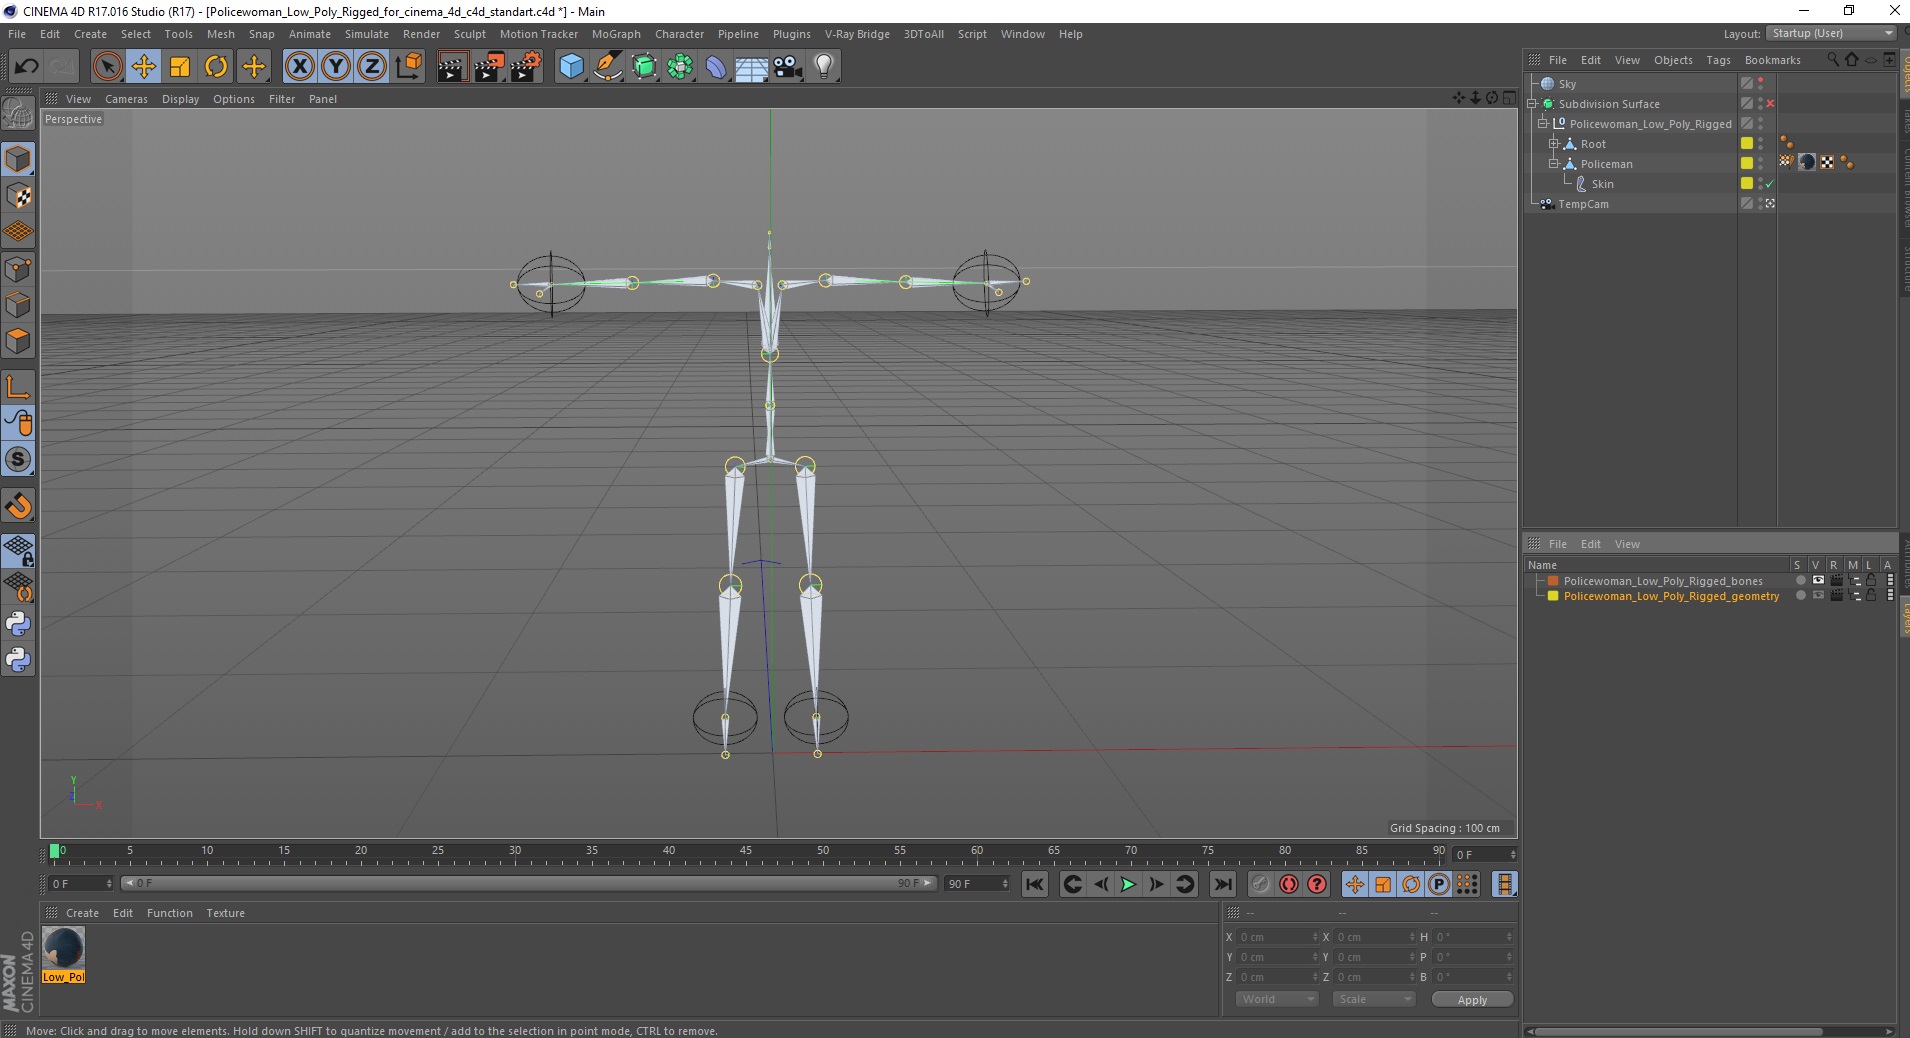Toggle Skin deformer enable checkmark
Viewport: 1910px width, 1038px height.
pos(1770,184)
